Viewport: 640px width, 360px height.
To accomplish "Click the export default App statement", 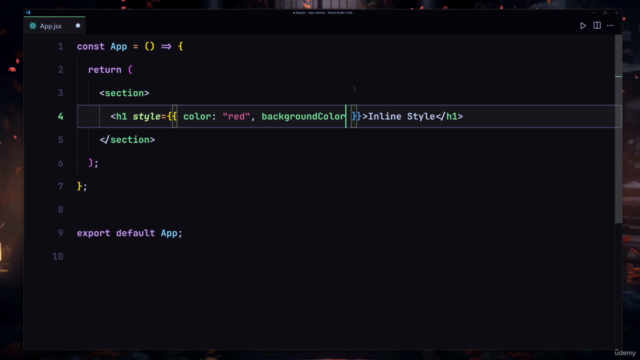I will (129, 233).
